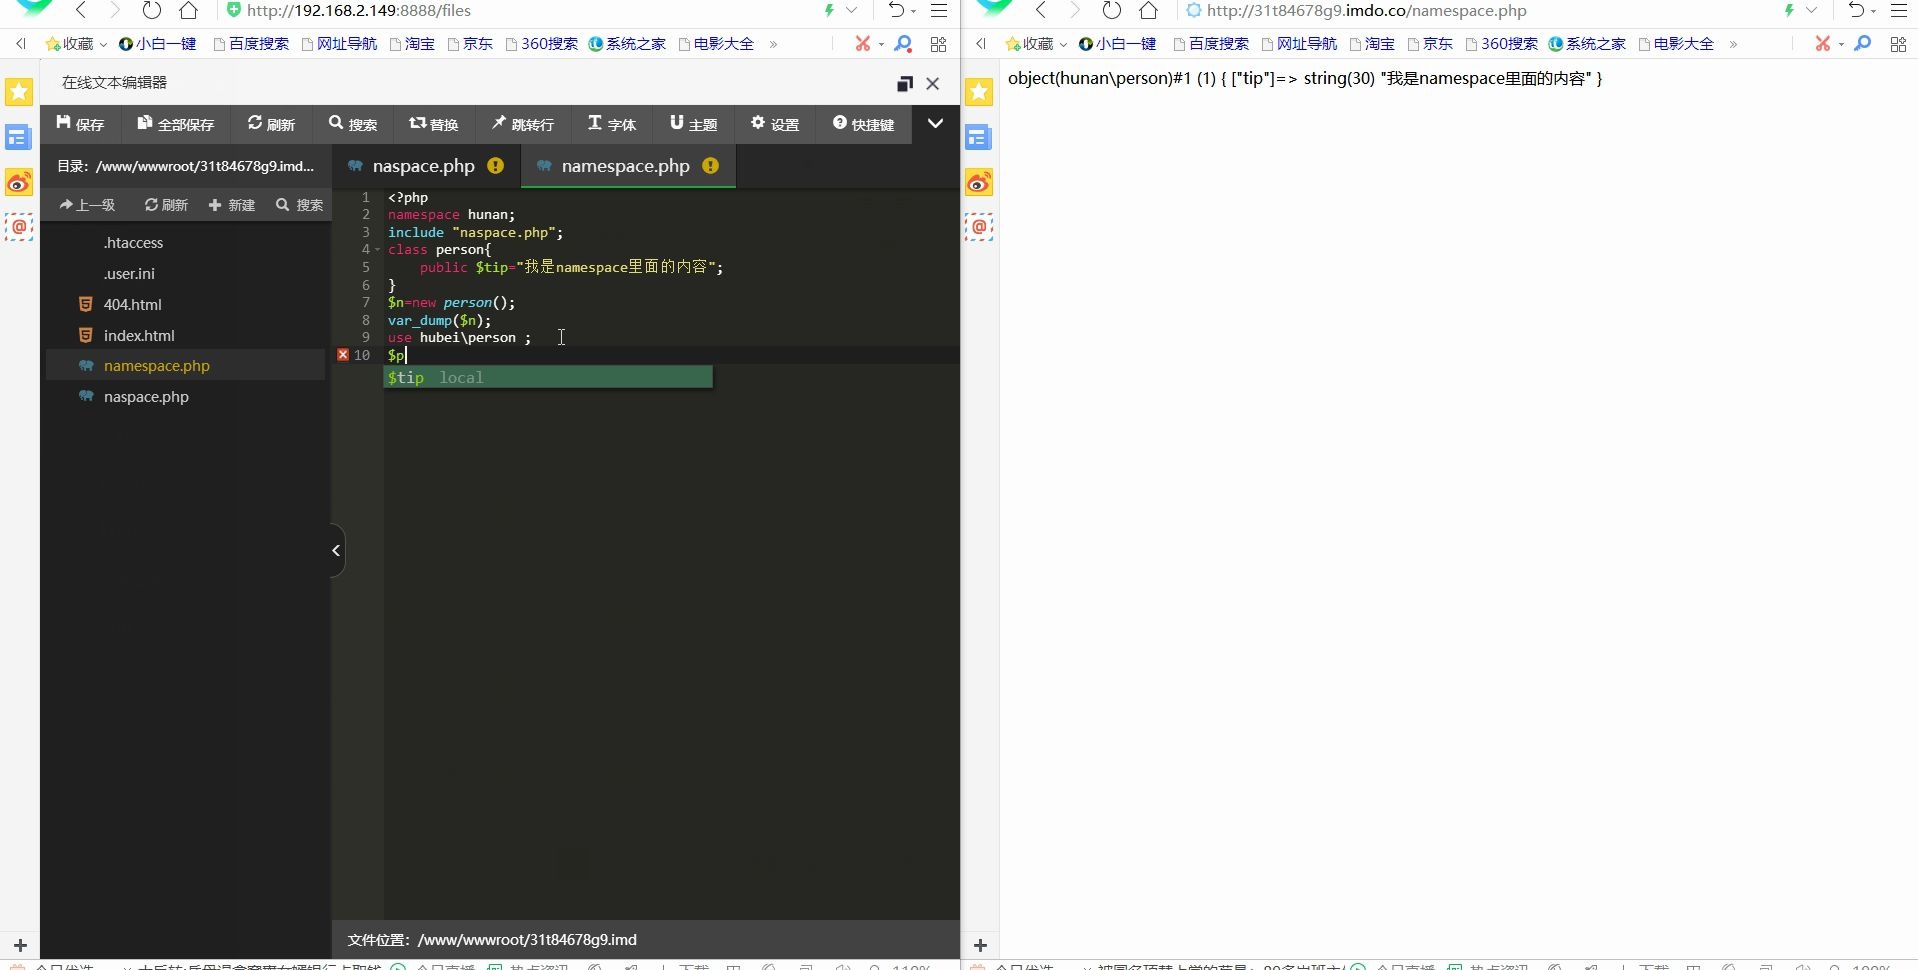Click 刷新 refresh in editor toolbar
Image resolution: width=1918 pixels, height=970 pixels.
click(x=271, y=124)
